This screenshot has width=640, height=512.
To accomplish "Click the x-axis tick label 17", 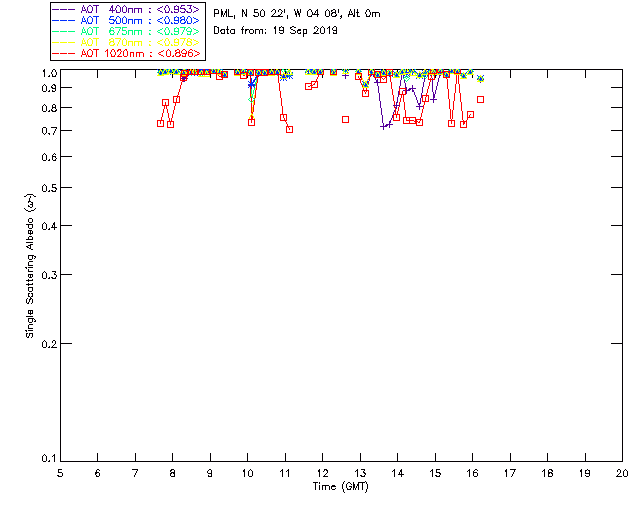I will coord(510,473).
